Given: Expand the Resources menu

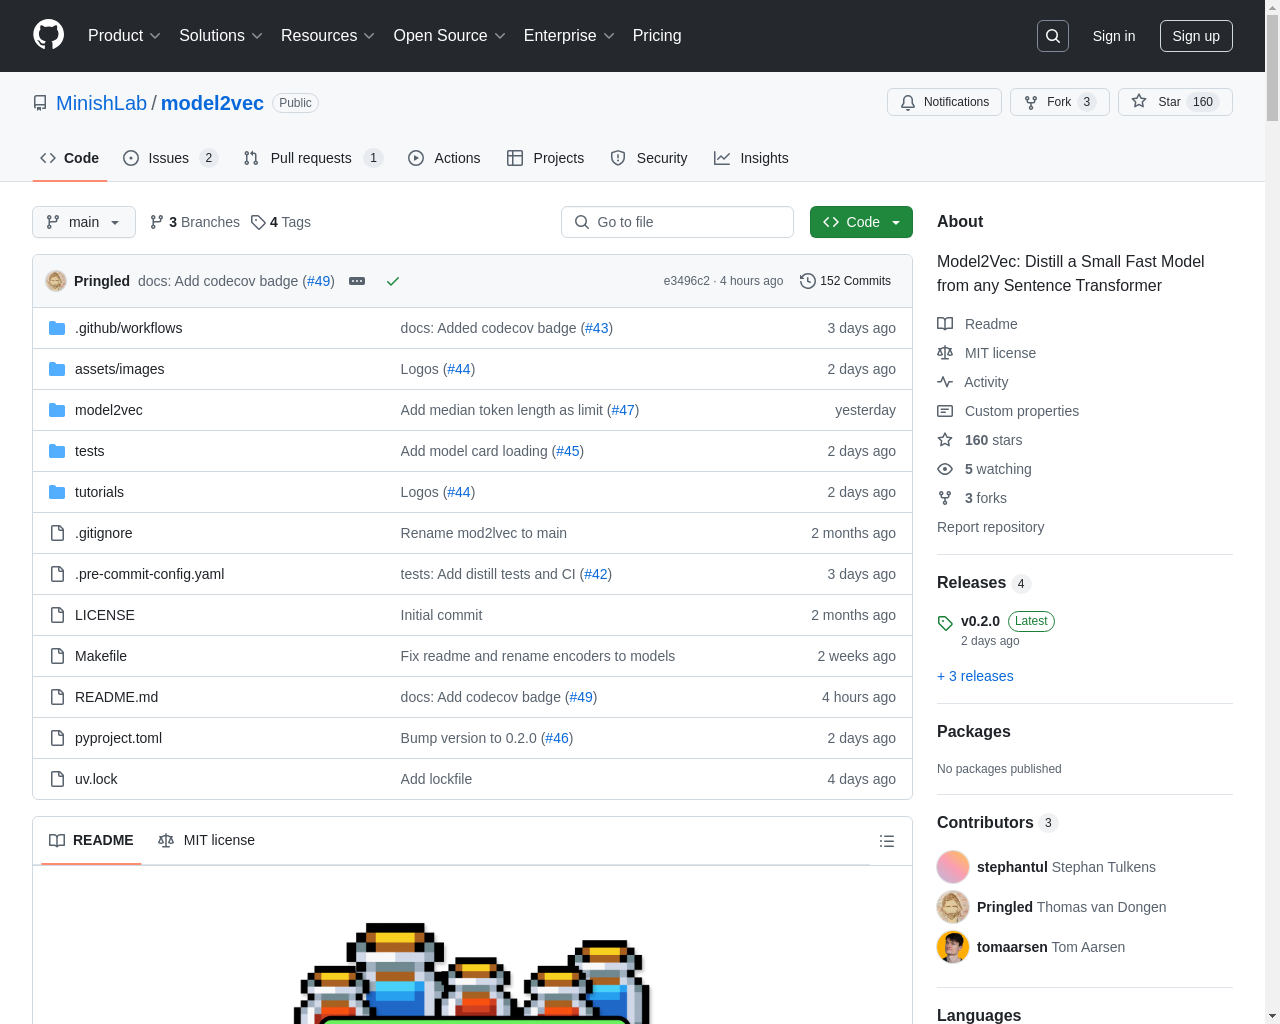Looking at the screenshot, I should tap(328, 36).
